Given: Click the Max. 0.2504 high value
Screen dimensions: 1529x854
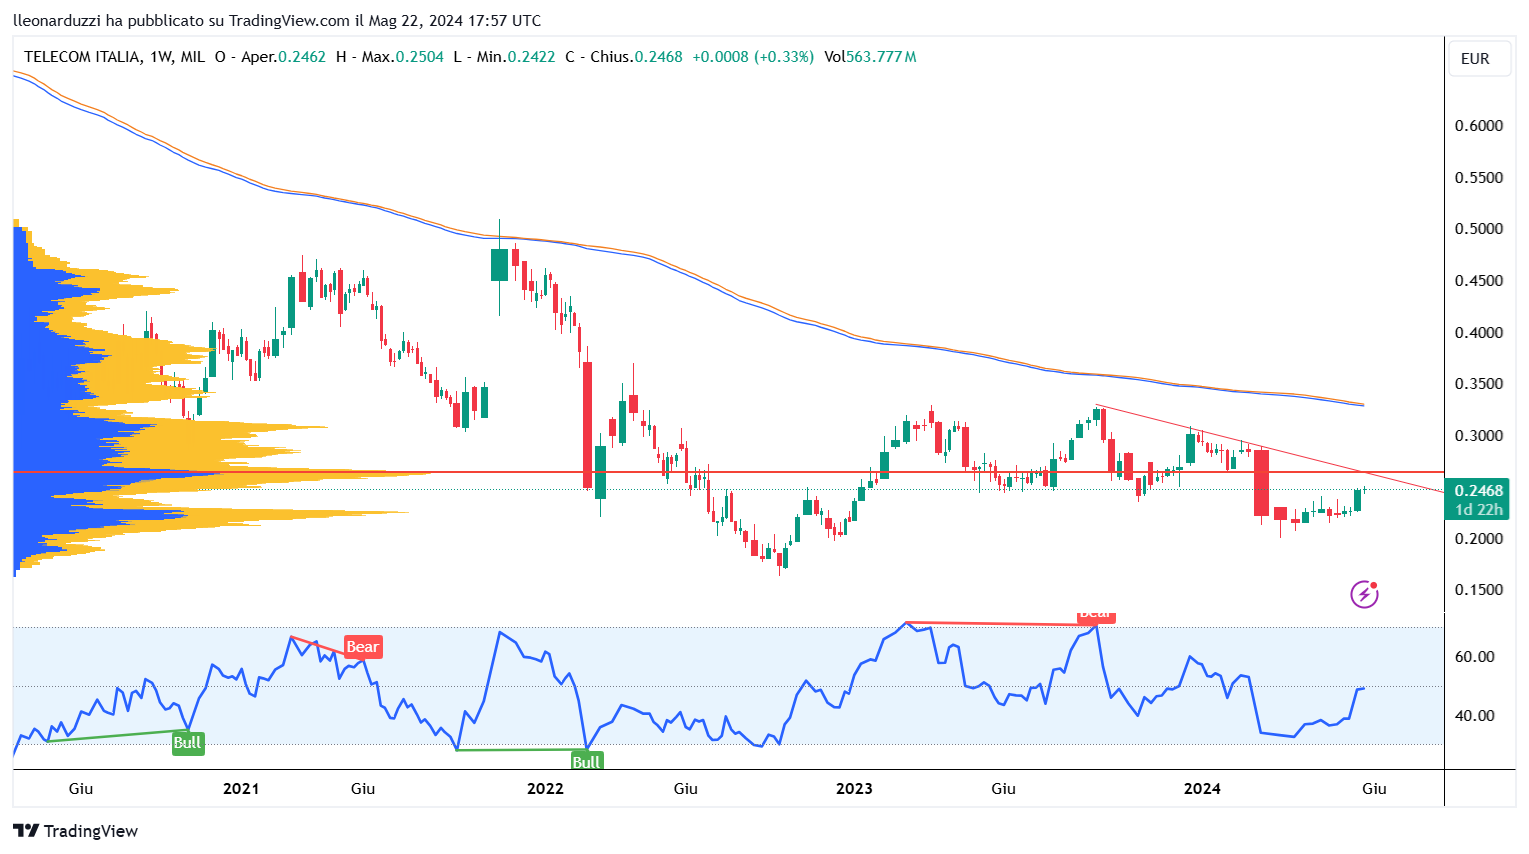Looking at the screenshot, I should click(x=390, y=57).
